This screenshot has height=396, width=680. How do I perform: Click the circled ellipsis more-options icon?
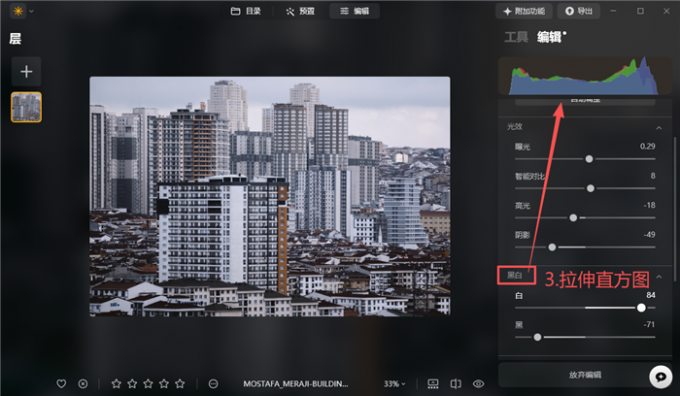click(213, 384)
